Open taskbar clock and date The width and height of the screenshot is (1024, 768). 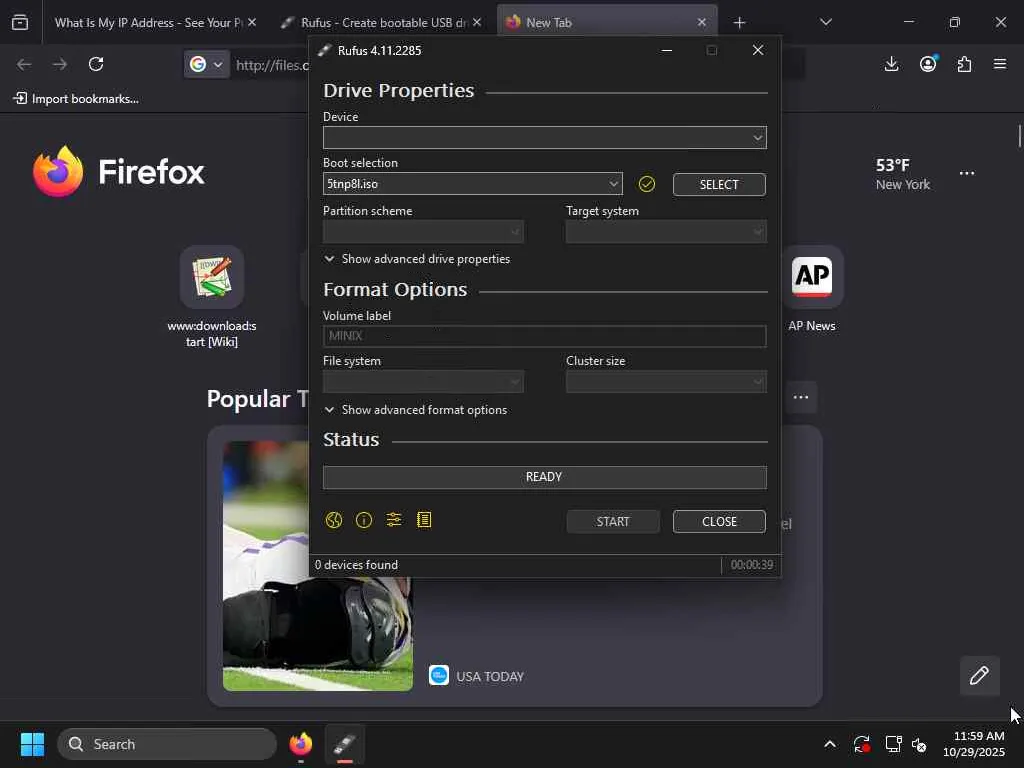(973, 744)
